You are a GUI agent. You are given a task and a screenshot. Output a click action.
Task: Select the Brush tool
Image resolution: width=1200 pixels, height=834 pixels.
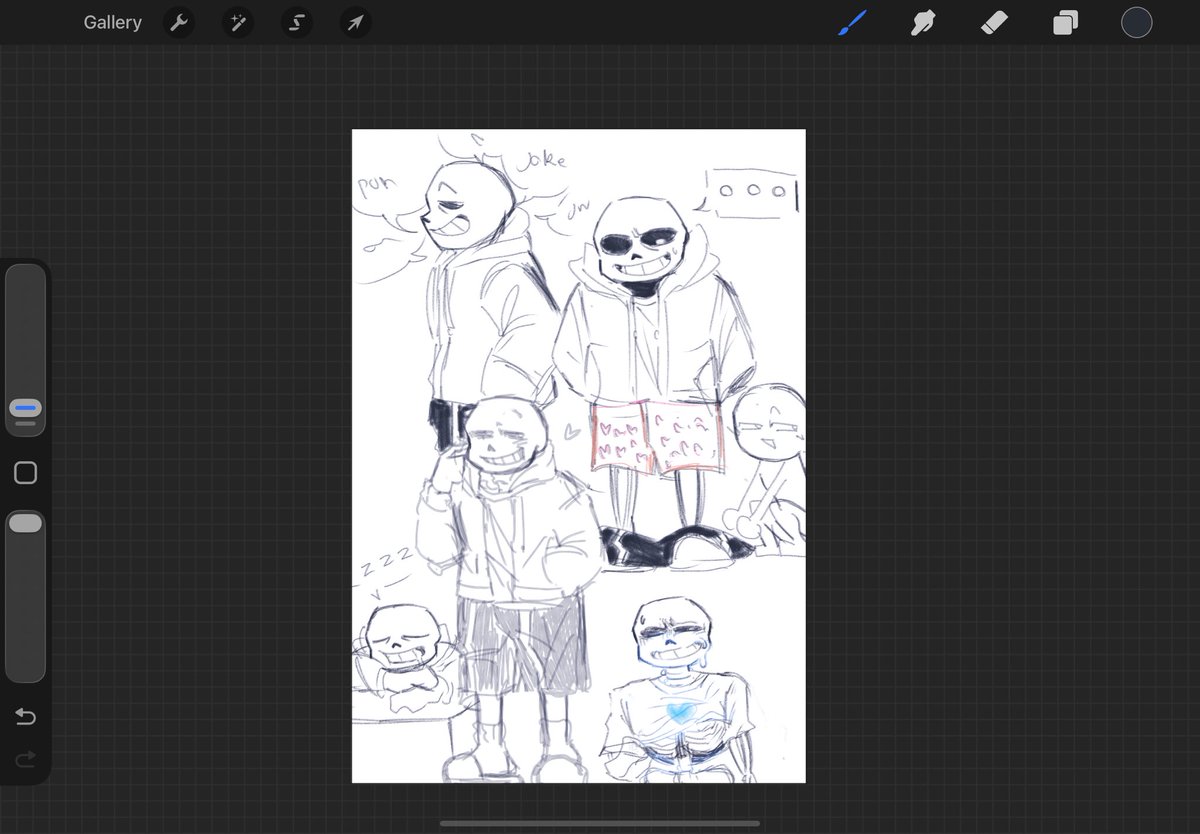pyautogui.click(x=852, y=22)
